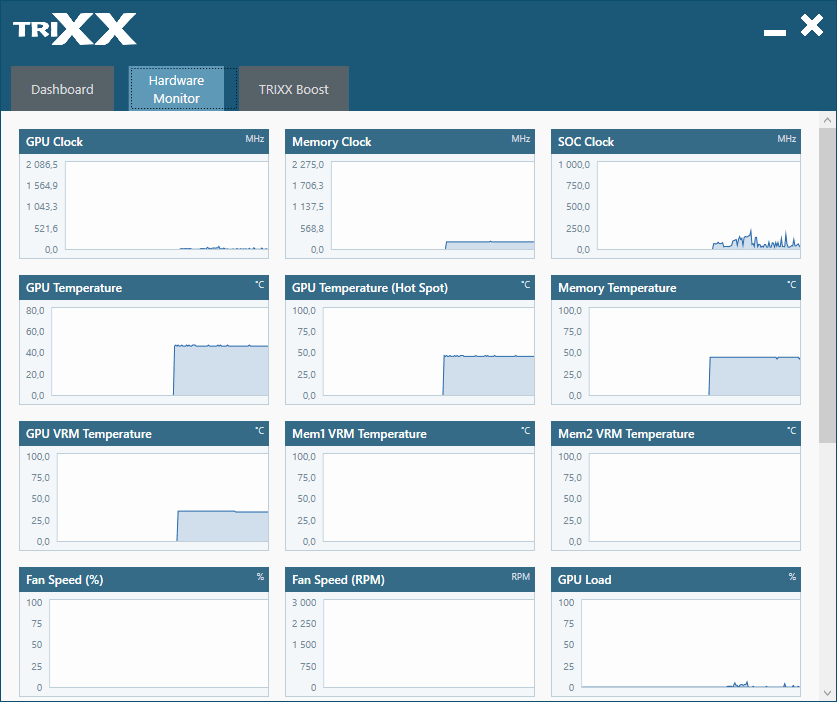The height and width of the screenshot is (702, 837).
Task: Click the Hot Spot temperature chart plot
Action: (x=429, y=351)
